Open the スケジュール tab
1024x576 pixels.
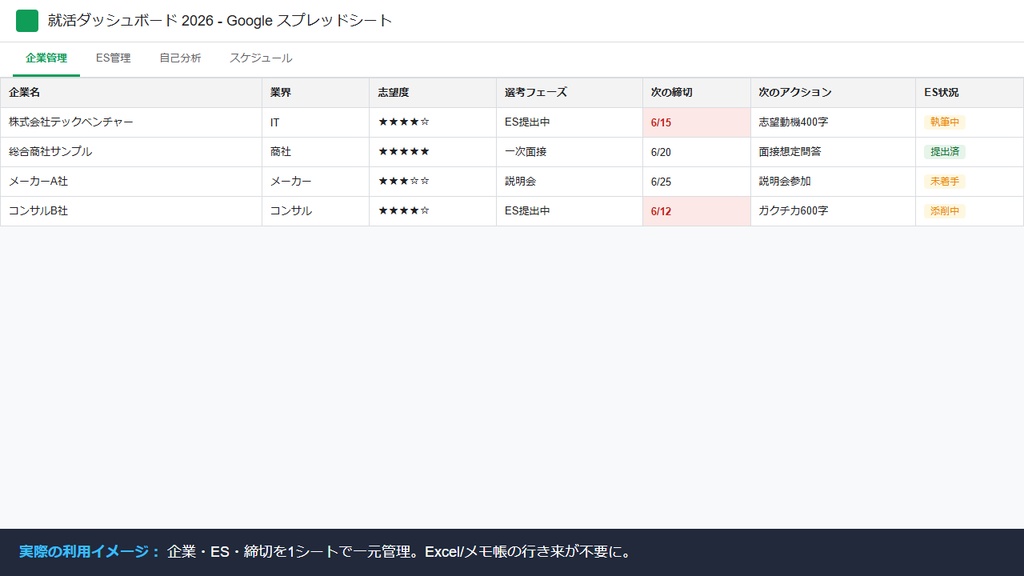pos(261,58)
